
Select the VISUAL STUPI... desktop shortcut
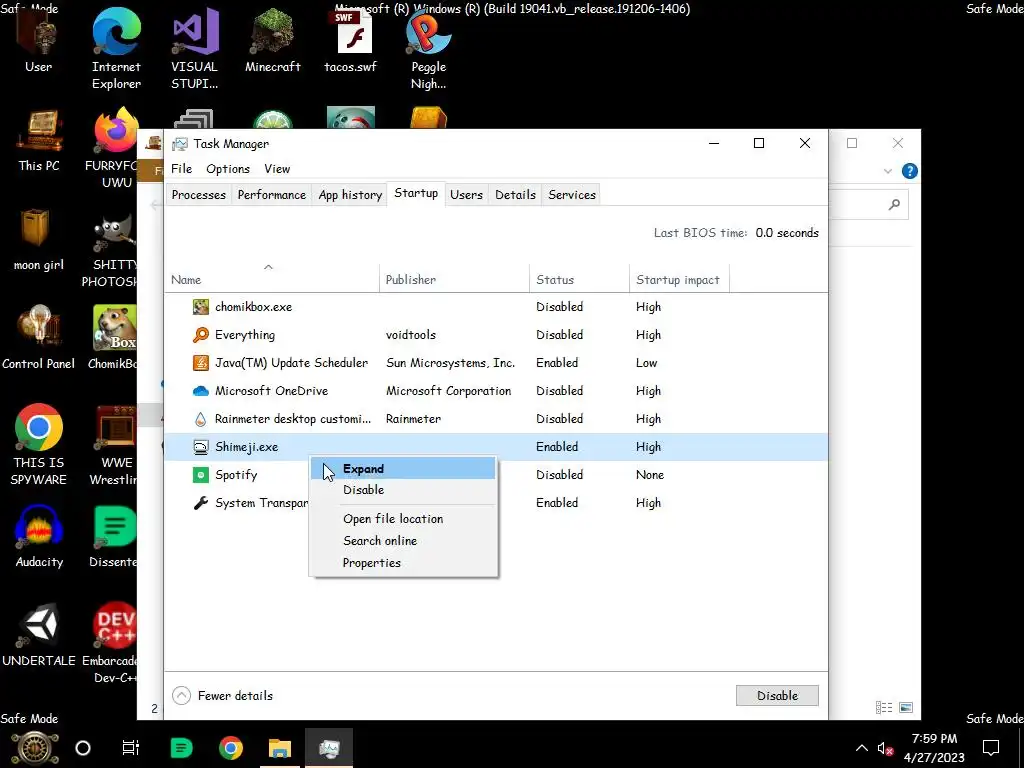195,33
